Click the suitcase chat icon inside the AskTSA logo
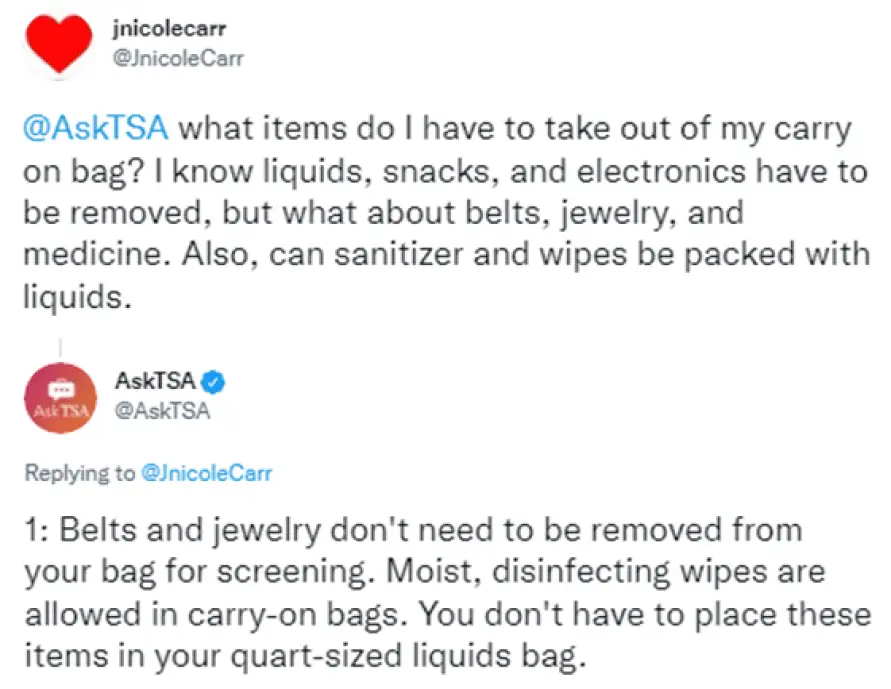891x689 pixels. coord(61,390)
